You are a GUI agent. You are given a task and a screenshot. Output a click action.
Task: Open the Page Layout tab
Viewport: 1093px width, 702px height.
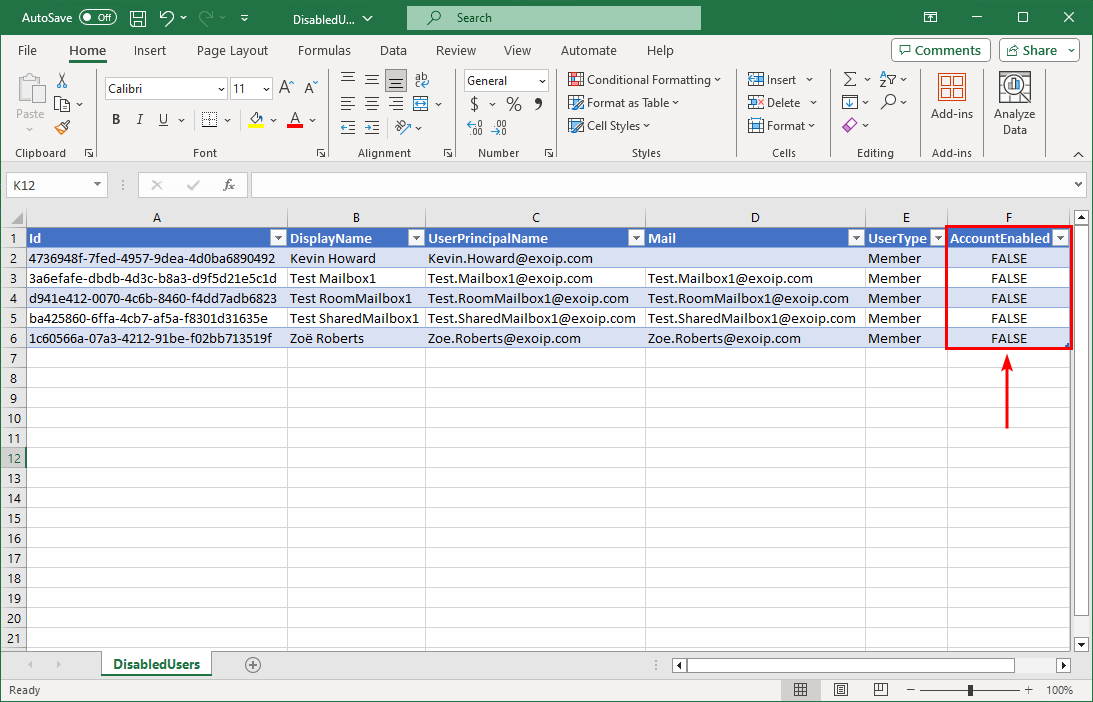(232, 51)
